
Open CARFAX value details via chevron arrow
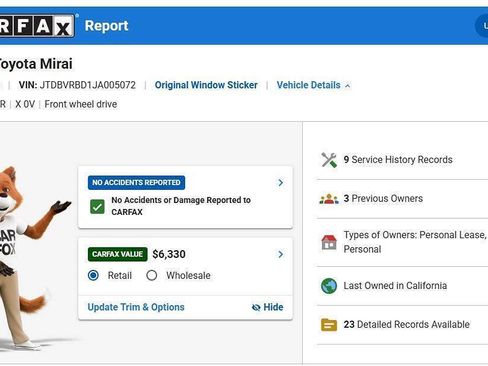(x=281, y=255)
